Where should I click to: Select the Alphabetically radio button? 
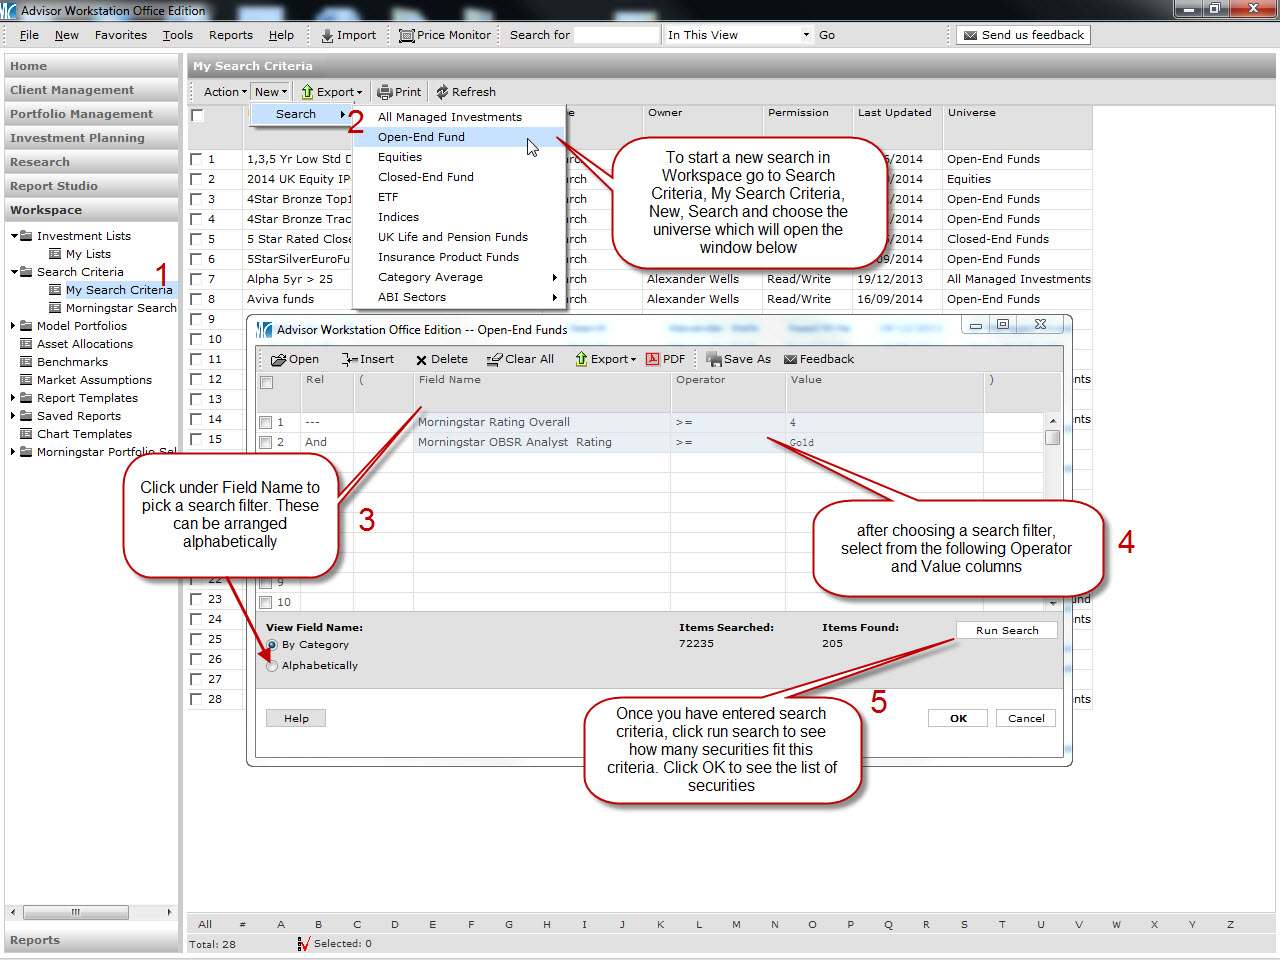[x=272, y=666]
